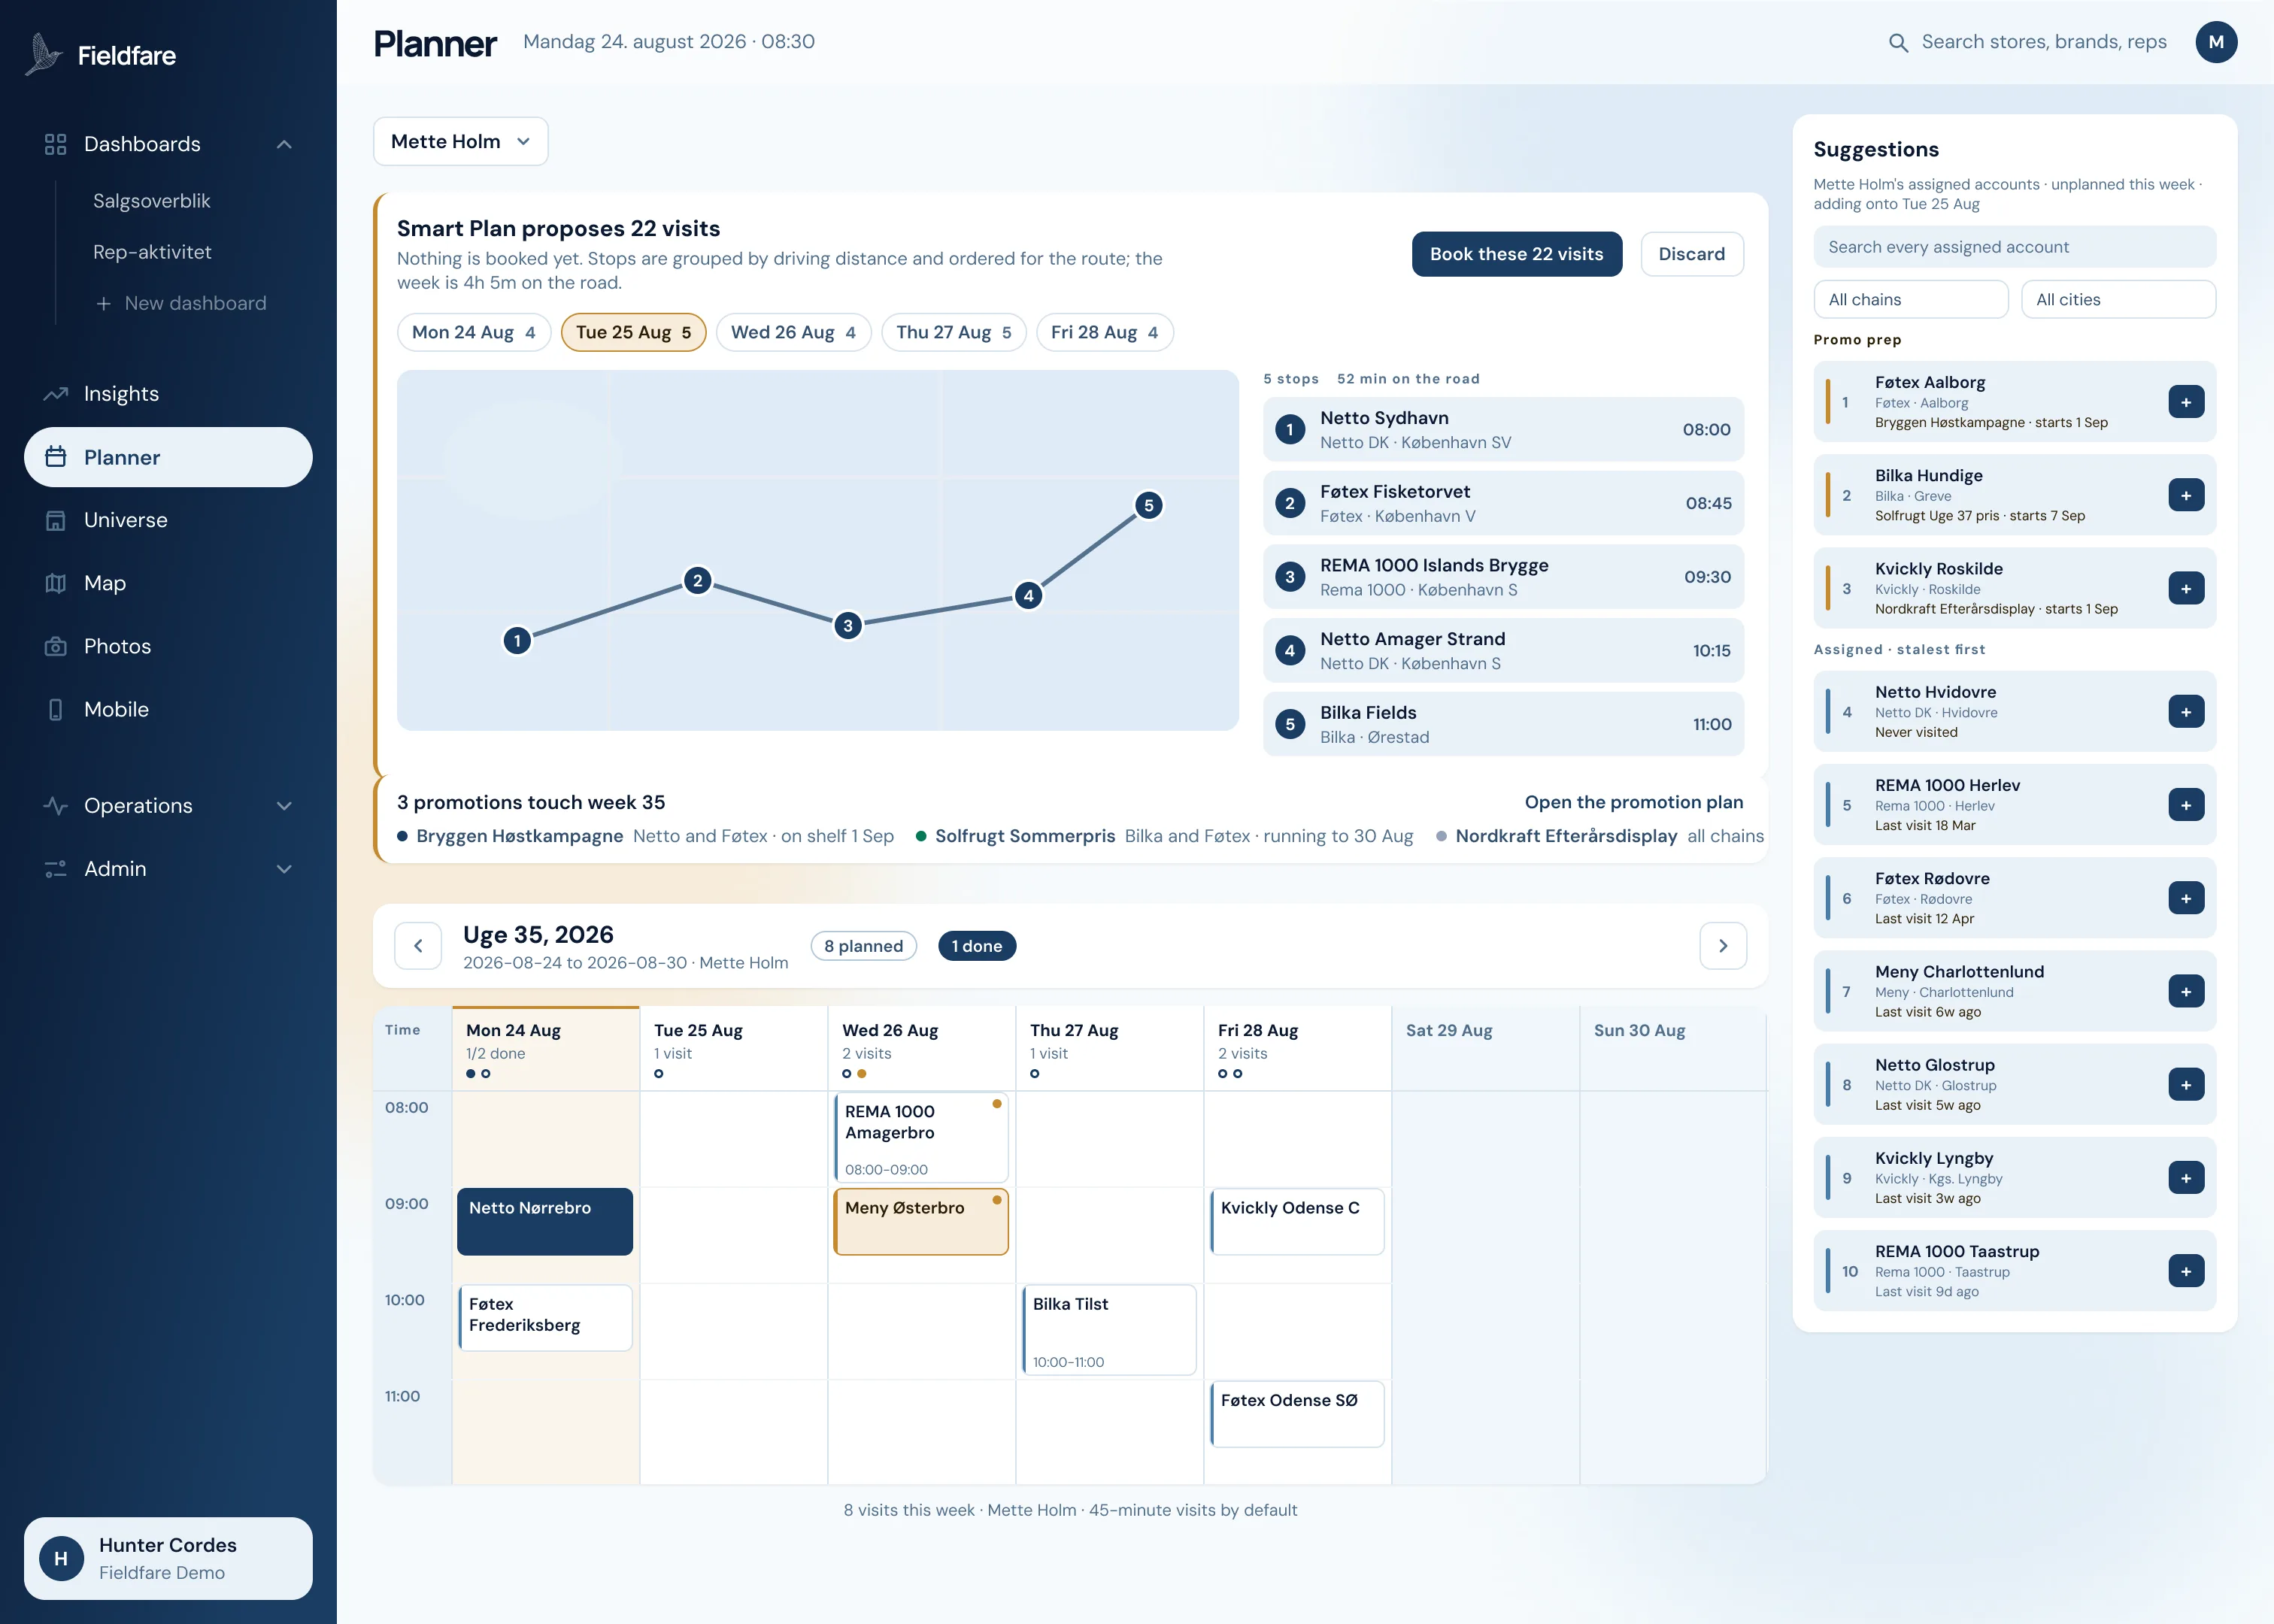Open Map in the sidebar
The image size is (2274, 1624).
pyautogui.click(x=168, y=583)
